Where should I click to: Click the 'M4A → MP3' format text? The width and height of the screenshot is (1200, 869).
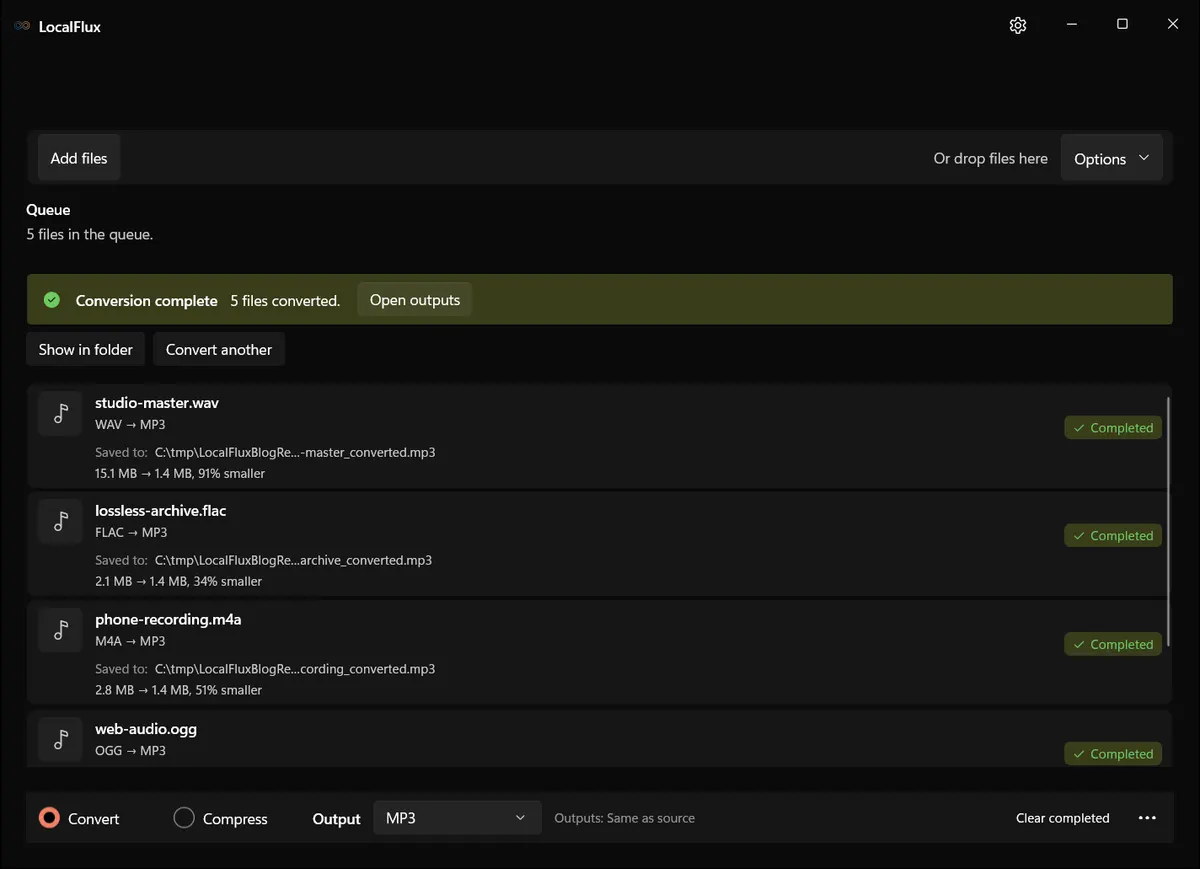130,641
